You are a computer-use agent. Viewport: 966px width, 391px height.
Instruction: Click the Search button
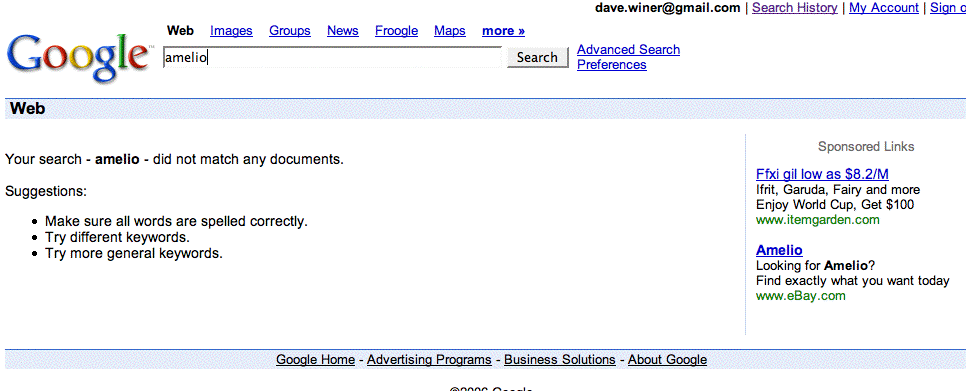pos(537,57)
